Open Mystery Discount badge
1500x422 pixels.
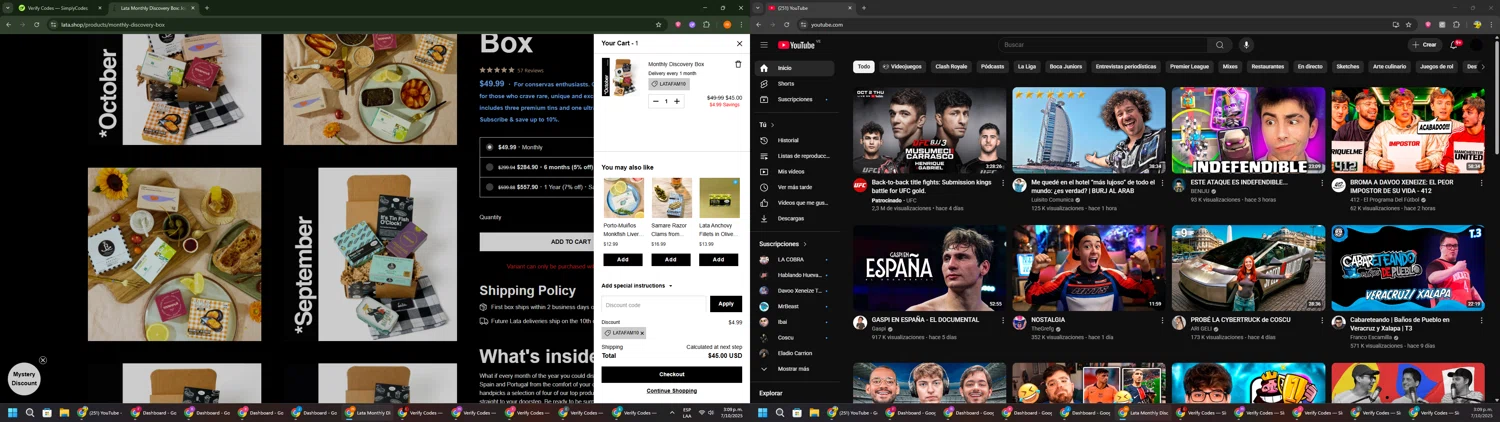[x=24, y=379]
